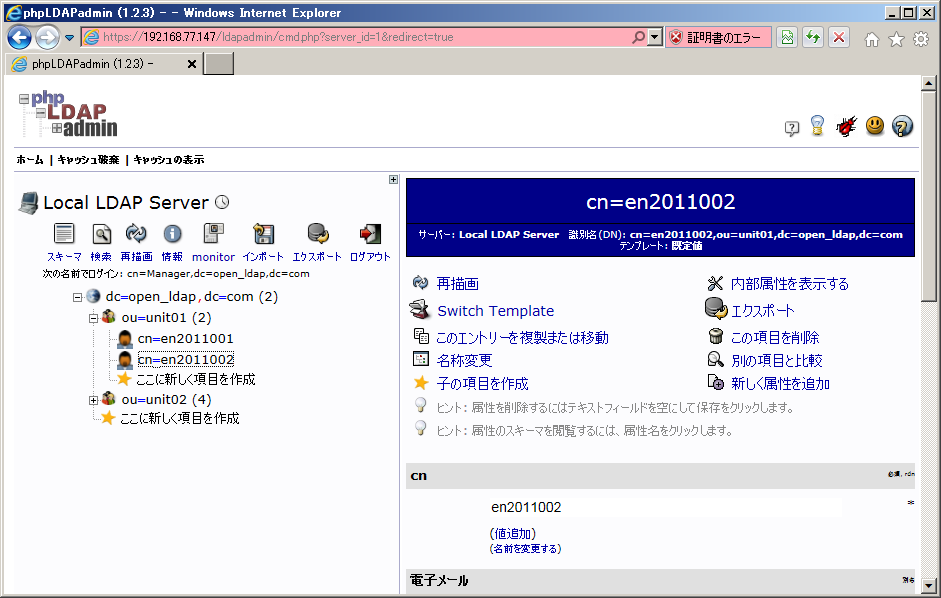941x598 pixels.
Task: Click the tree refresh (再描画) icon
Action: pos(136,234)
